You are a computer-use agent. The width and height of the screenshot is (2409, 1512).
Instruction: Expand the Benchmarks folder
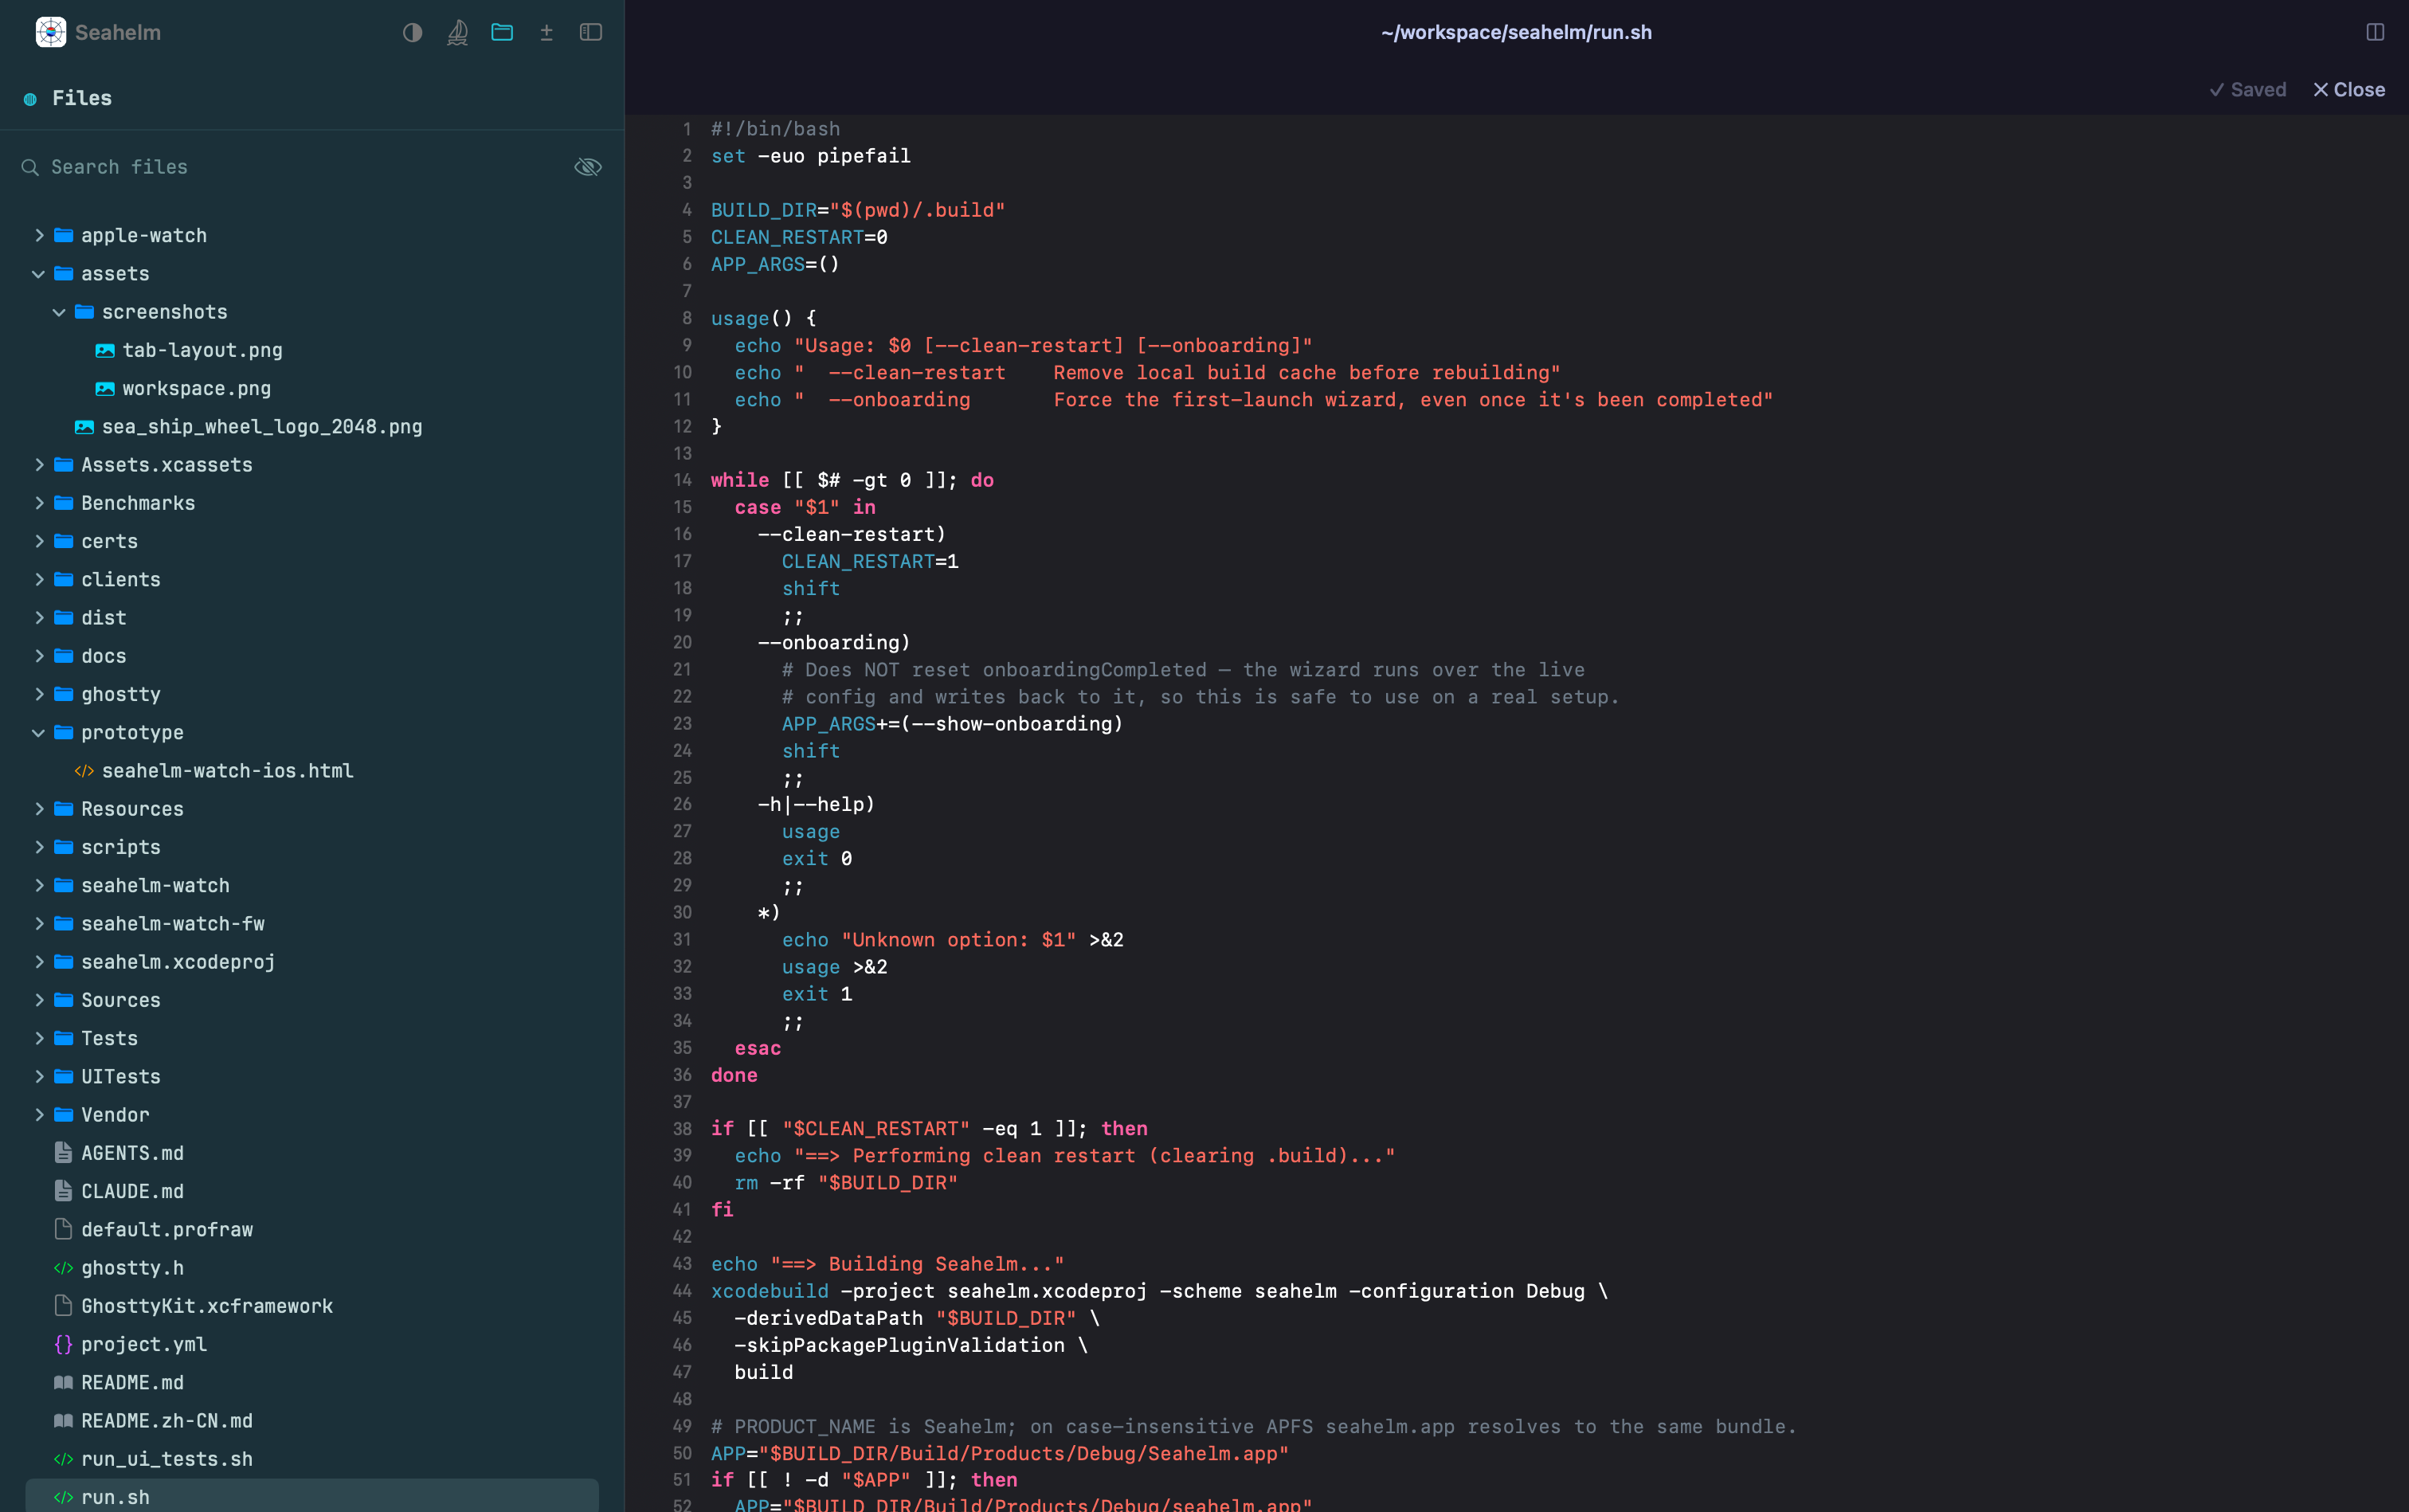tap(39, 503)
